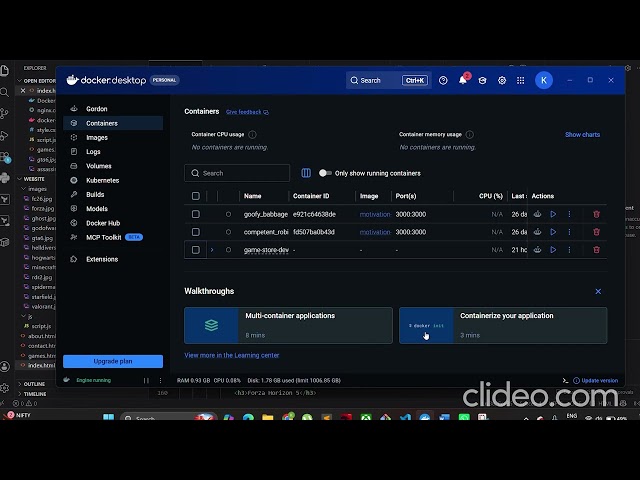Delete the game-store-dev container
Image resolution: width=640 pixels, height=480 pixels.
point(596,250)
